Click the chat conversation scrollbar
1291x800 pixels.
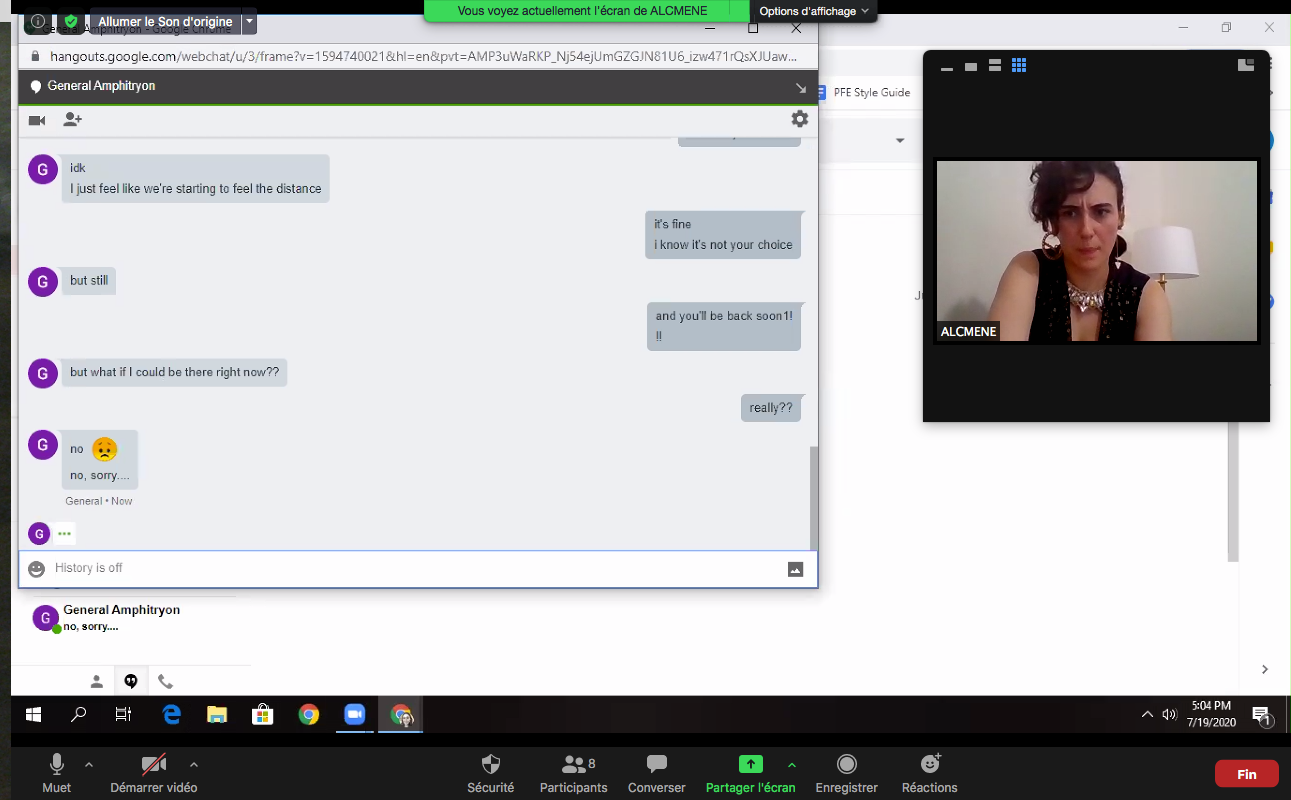coord(813,495)
